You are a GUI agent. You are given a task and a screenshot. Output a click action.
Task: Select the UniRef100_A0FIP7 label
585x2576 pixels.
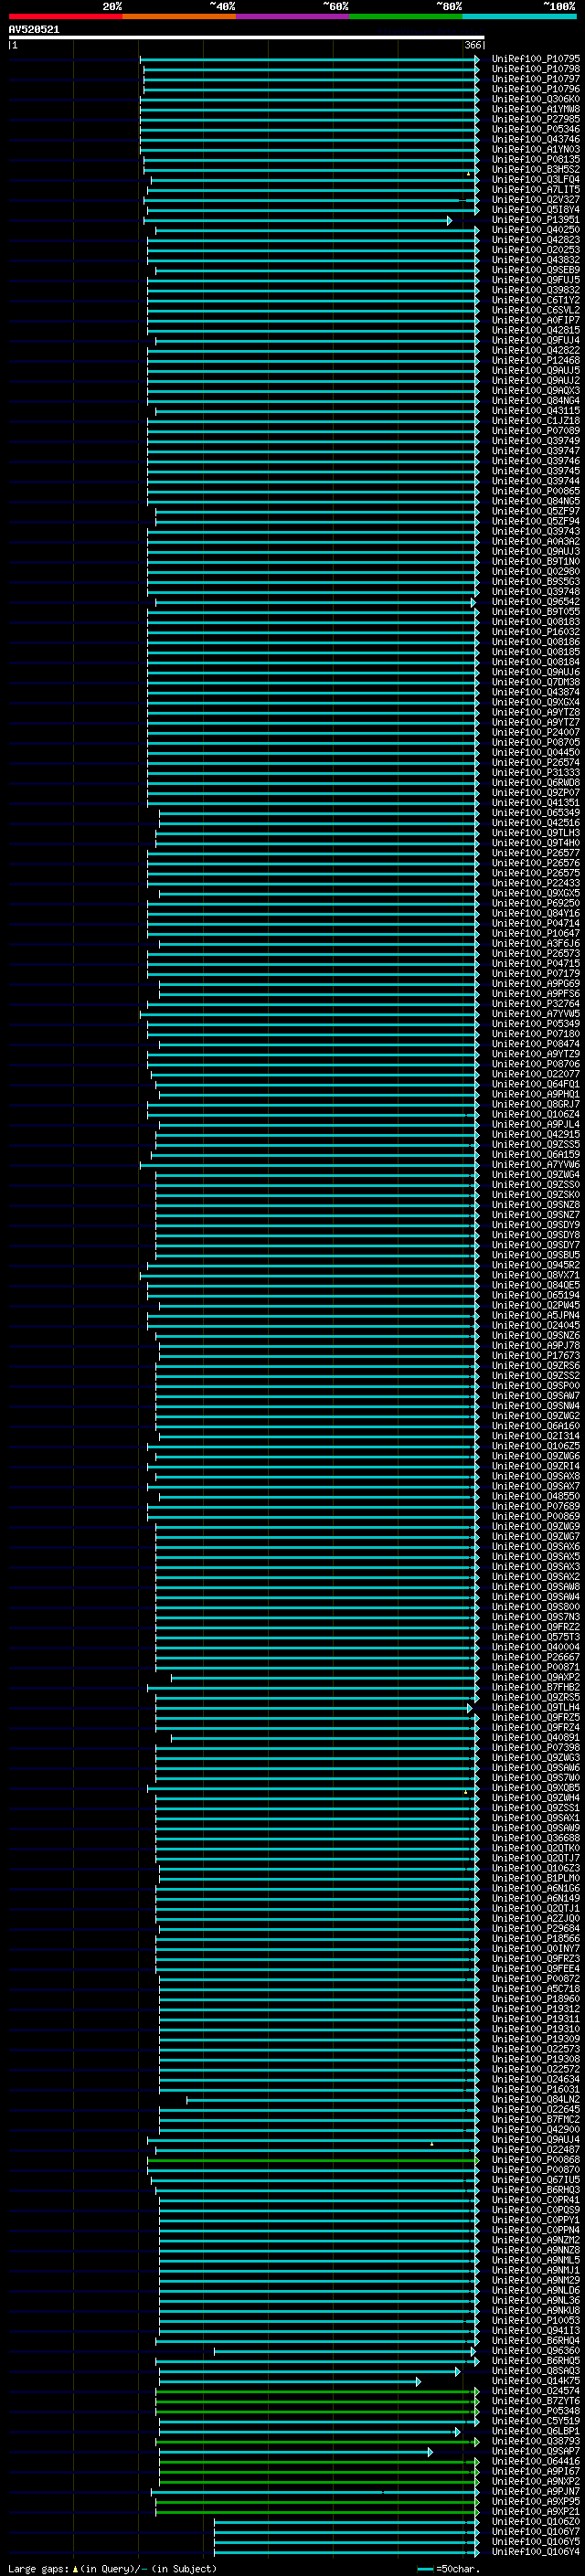coord(535,320)
